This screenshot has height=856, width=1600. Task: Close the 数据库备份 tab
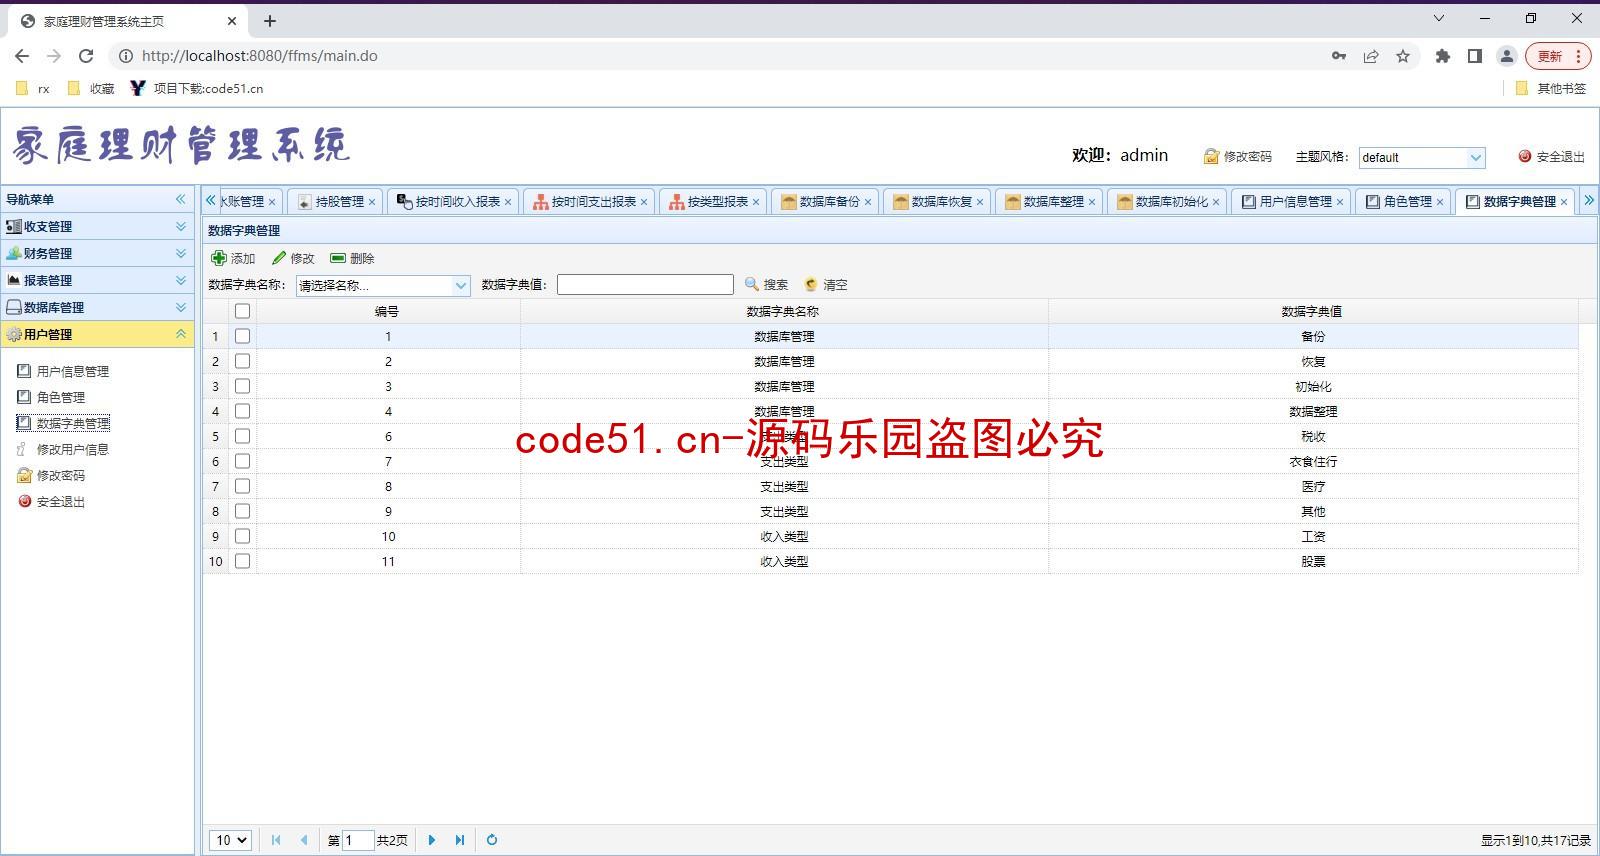coord(868,202)
